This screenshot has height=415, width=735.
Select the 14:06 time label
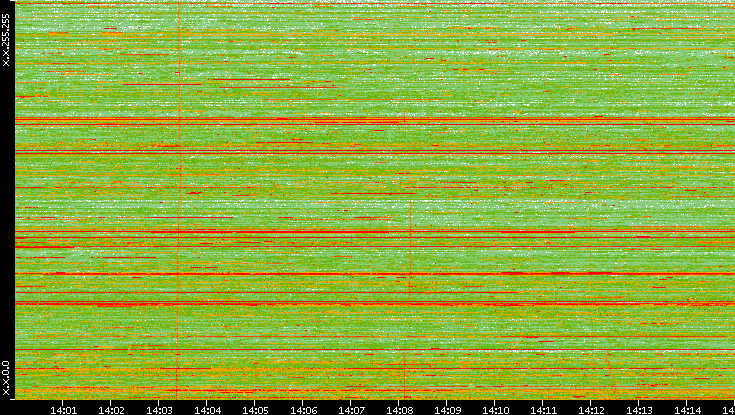(x=303, y=410)
